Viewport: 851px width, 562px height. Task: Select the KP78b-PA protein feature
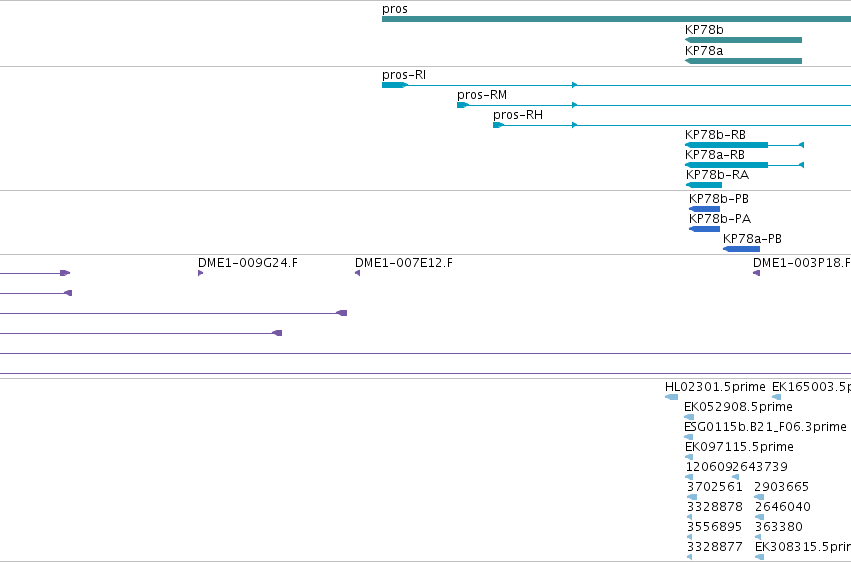tap(704, 229)
